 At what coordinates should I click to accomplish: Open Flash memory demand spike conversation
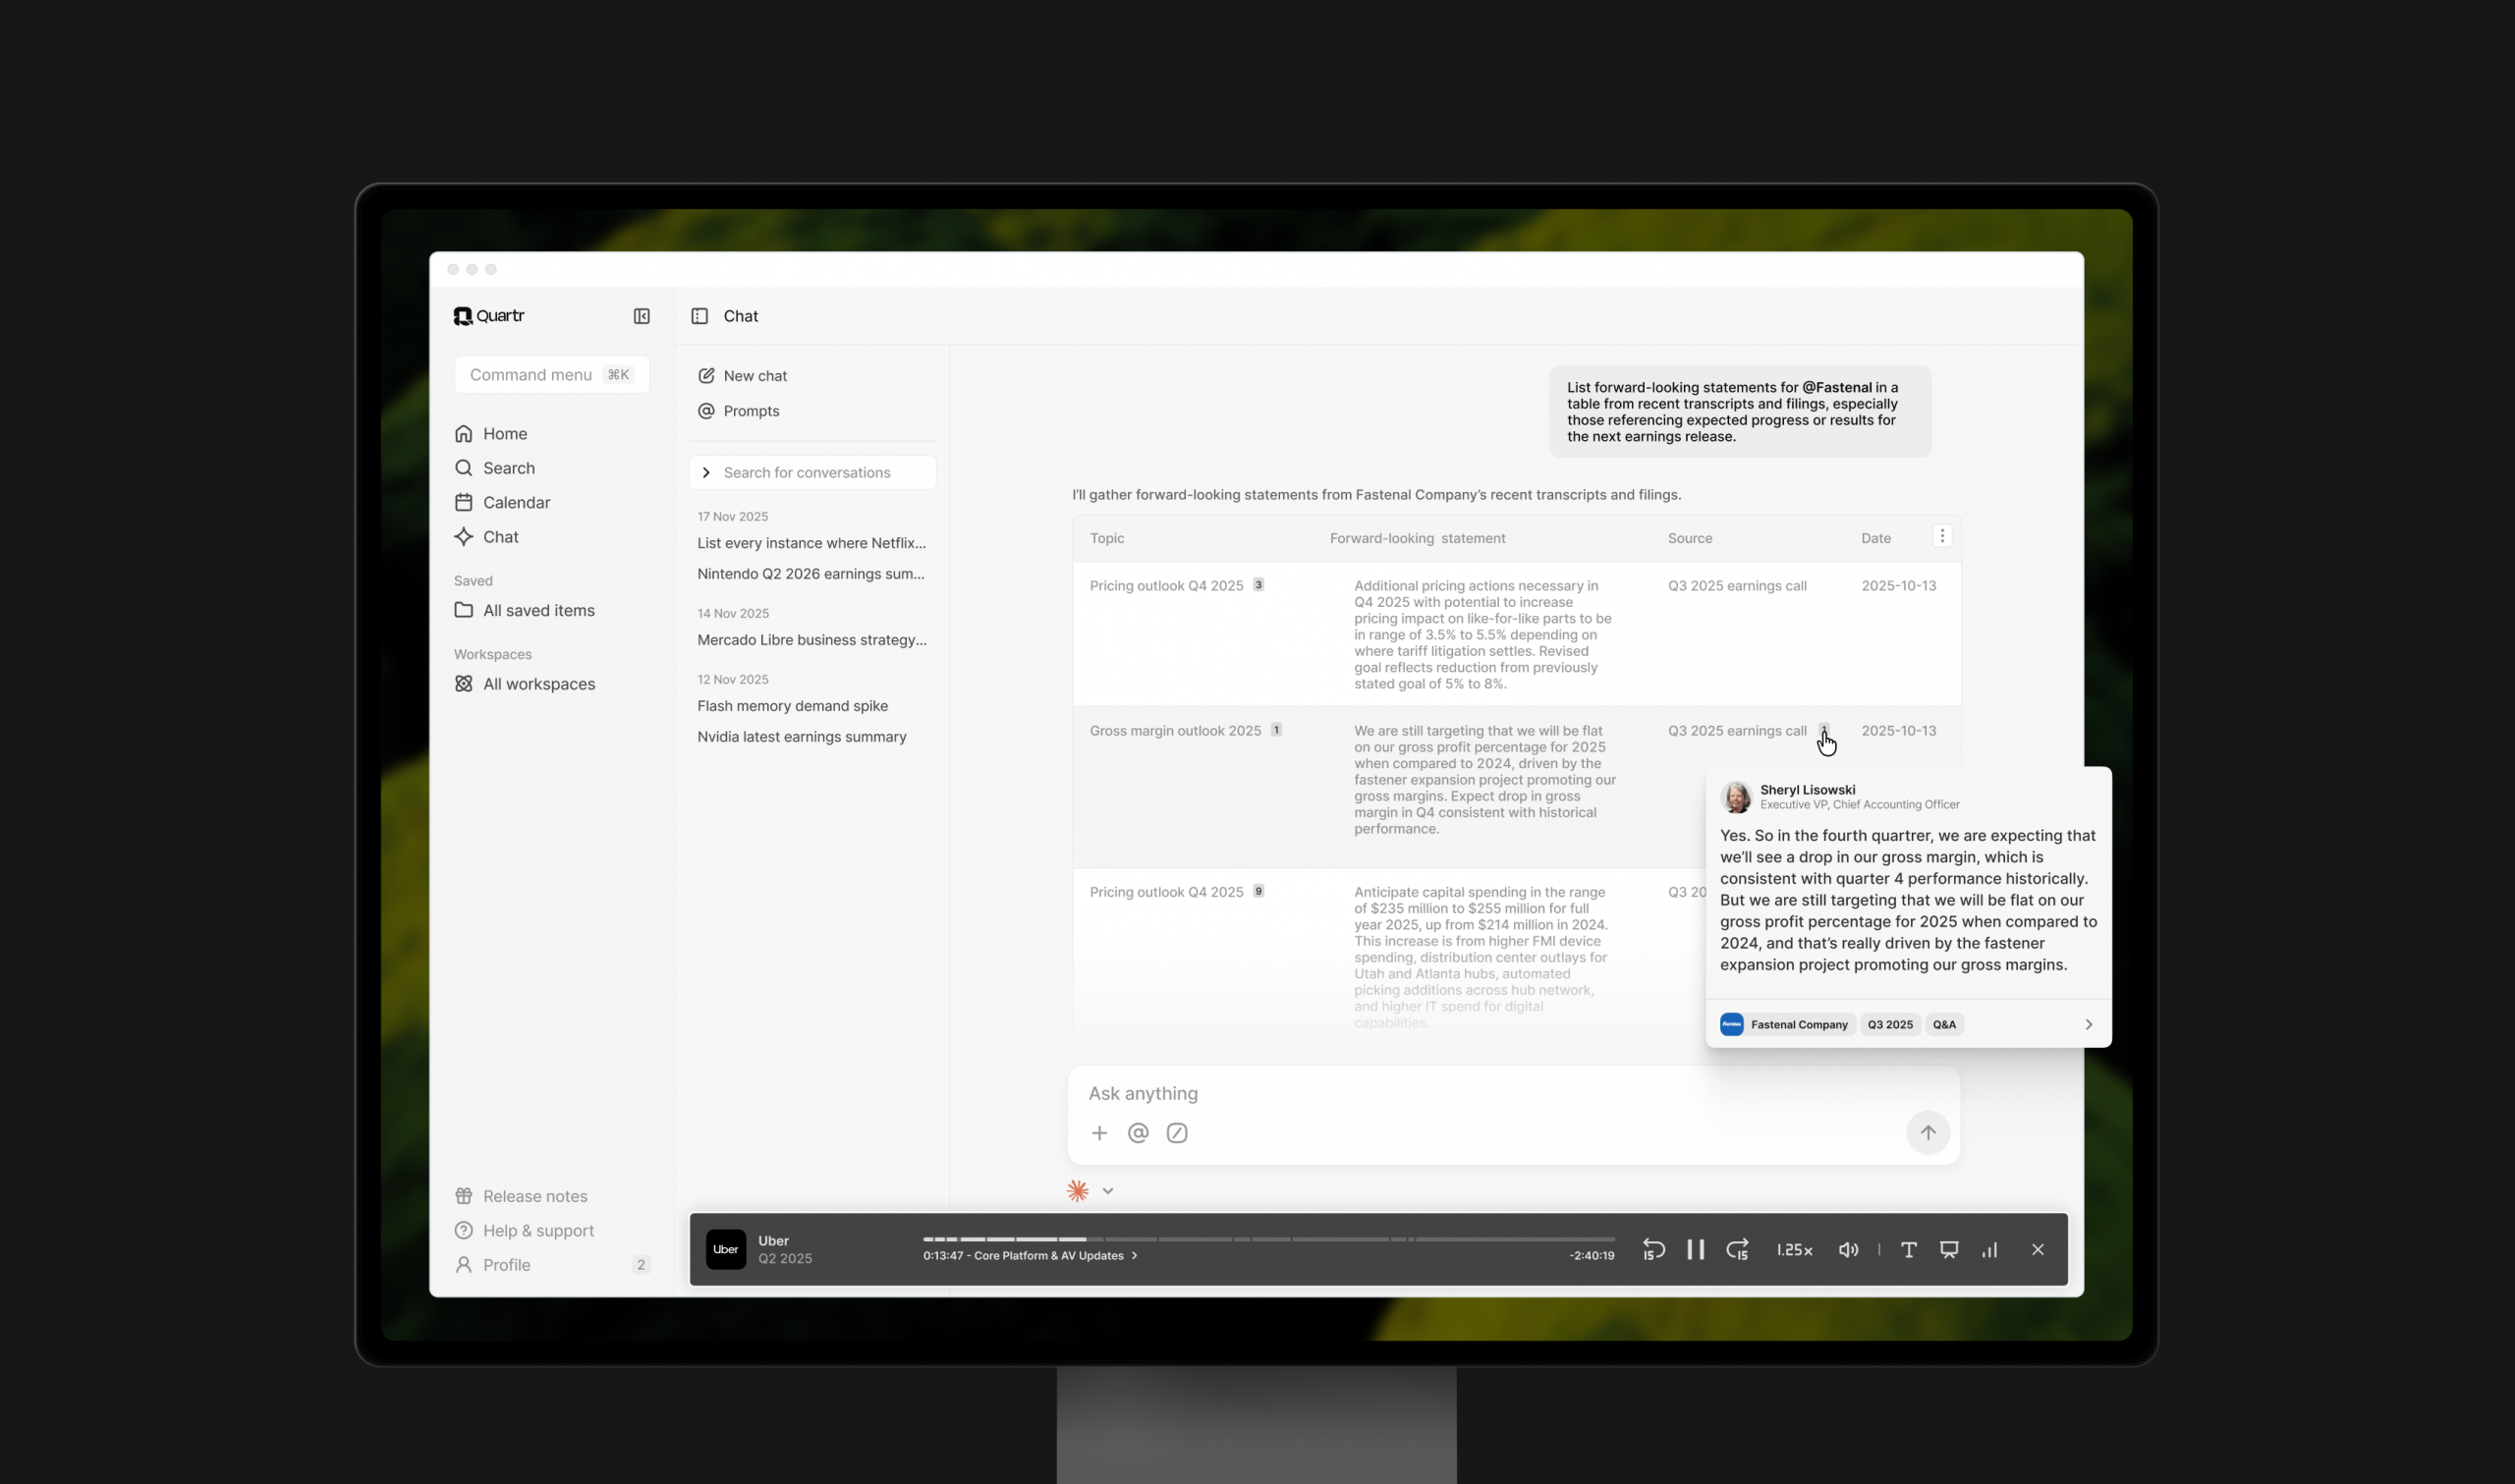793,706
